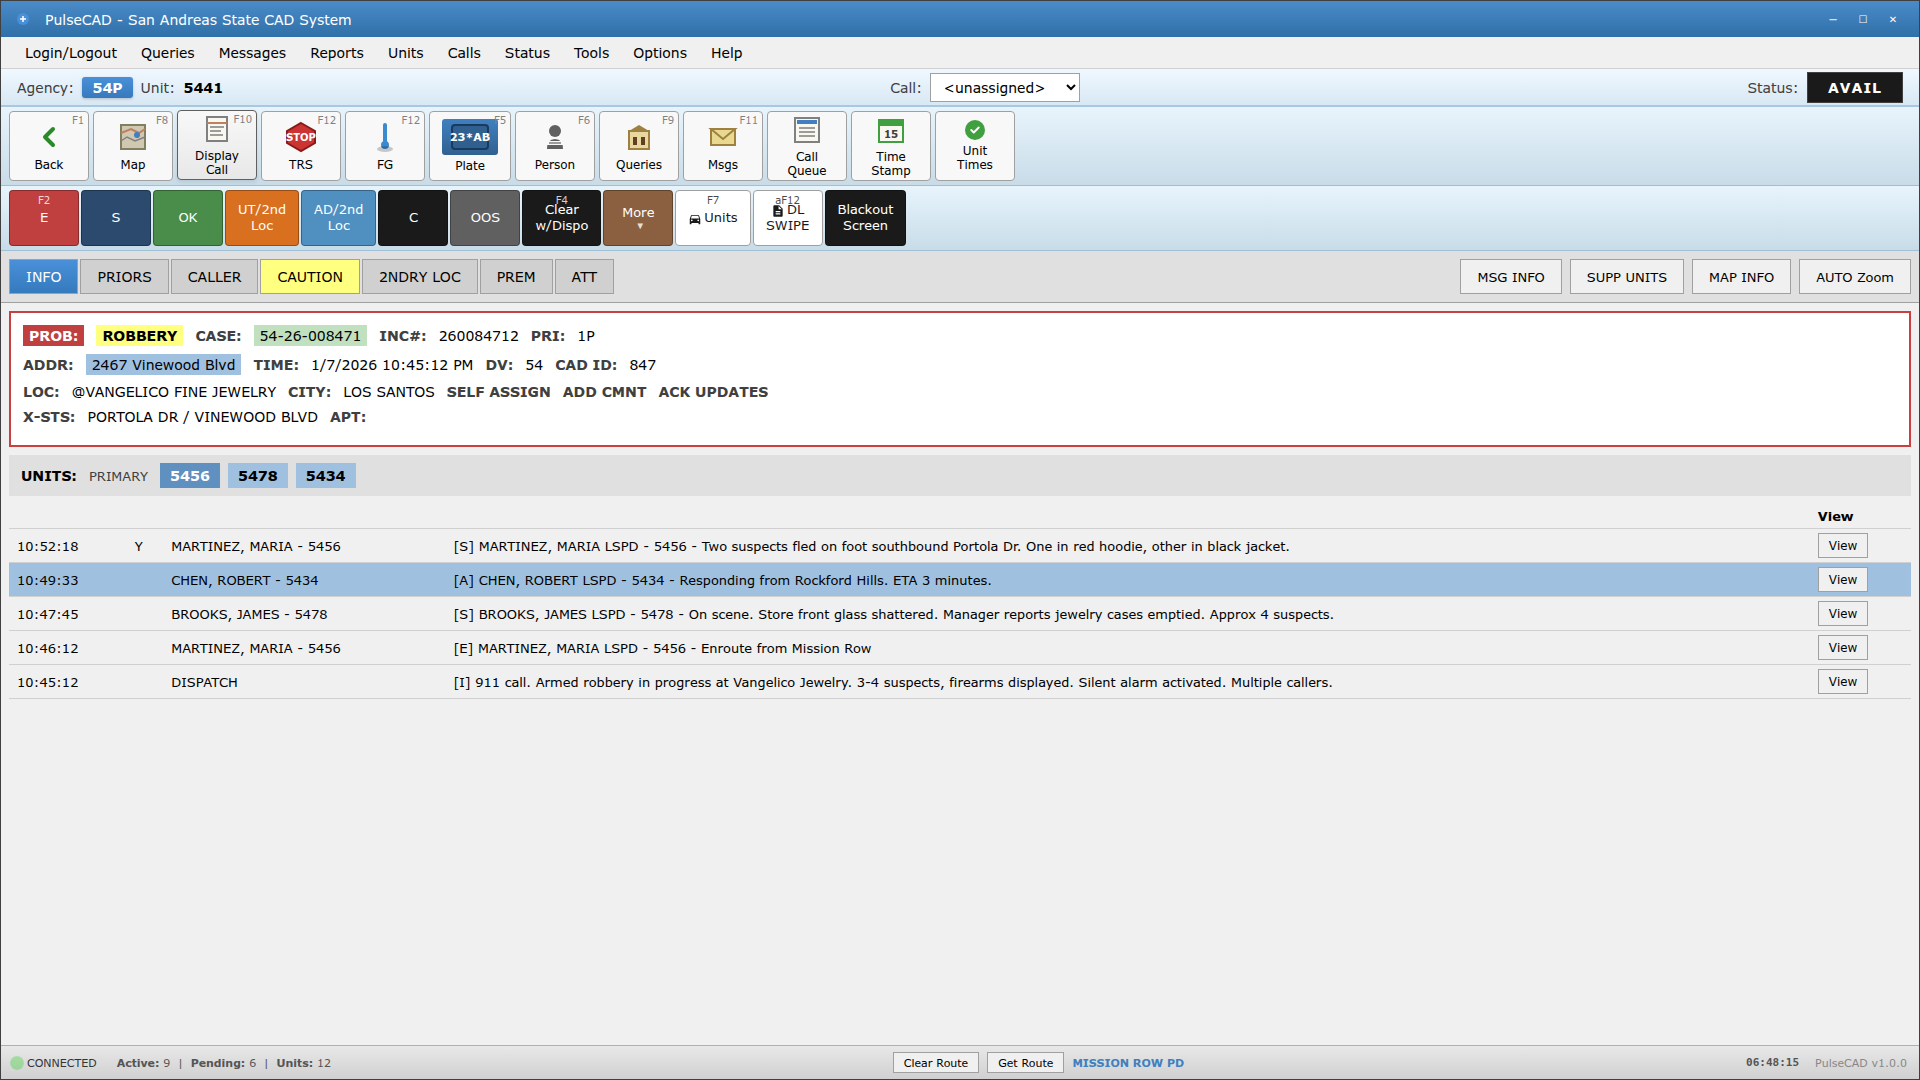
Task: Click the Display Call icon
Action: 216,145
